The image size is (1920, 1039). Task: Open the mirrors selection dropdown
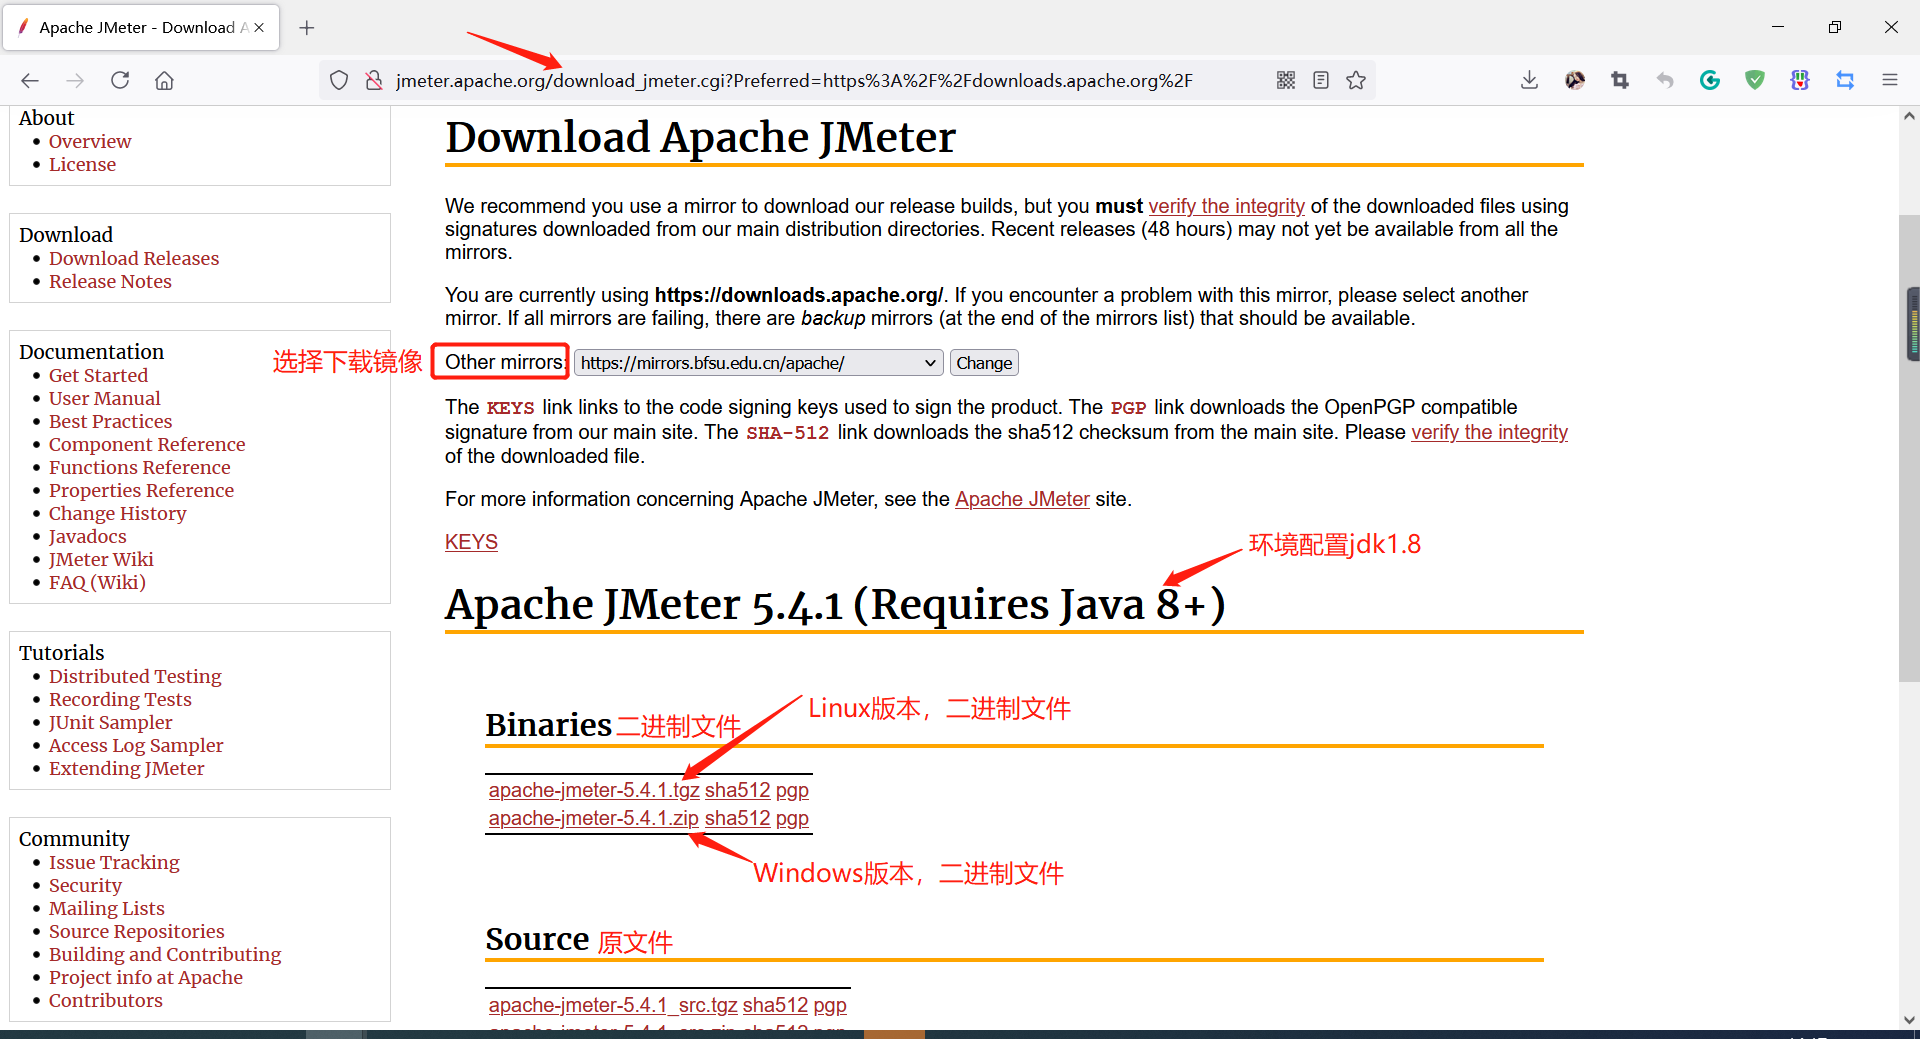point(758,363)
